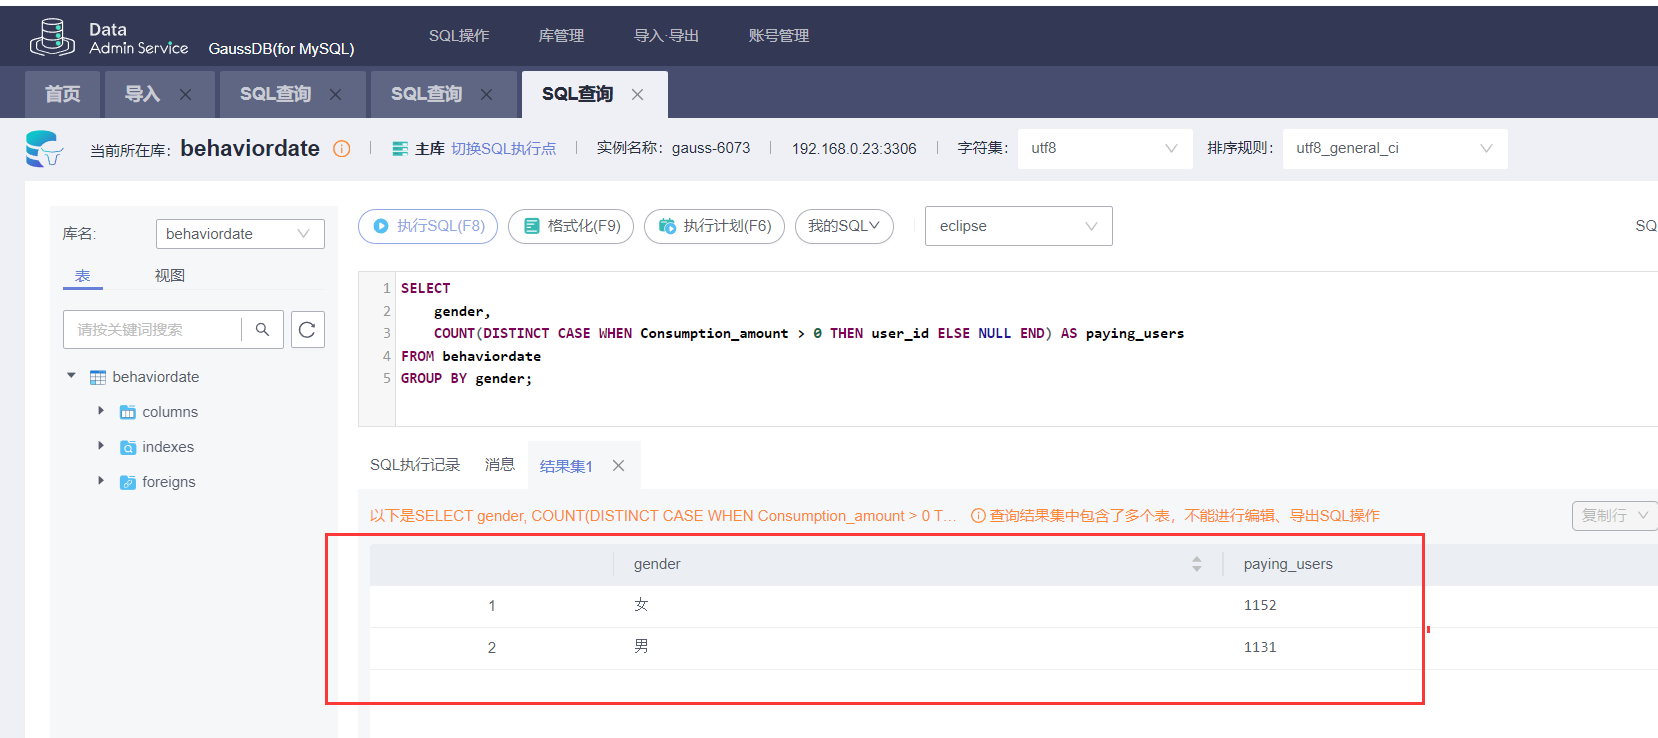Click the 1131 value in results
This screenshot has height=738, width=1658.
pyautogui.click(x=1260, y=647)
